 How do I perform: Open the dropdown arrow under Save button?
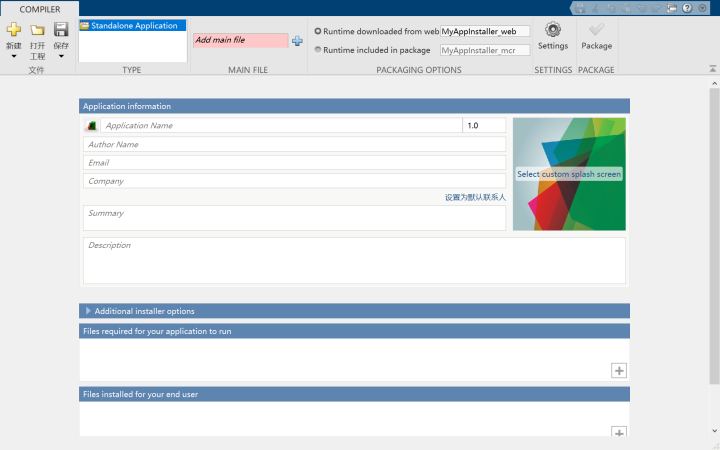click(x=61, y=56)
